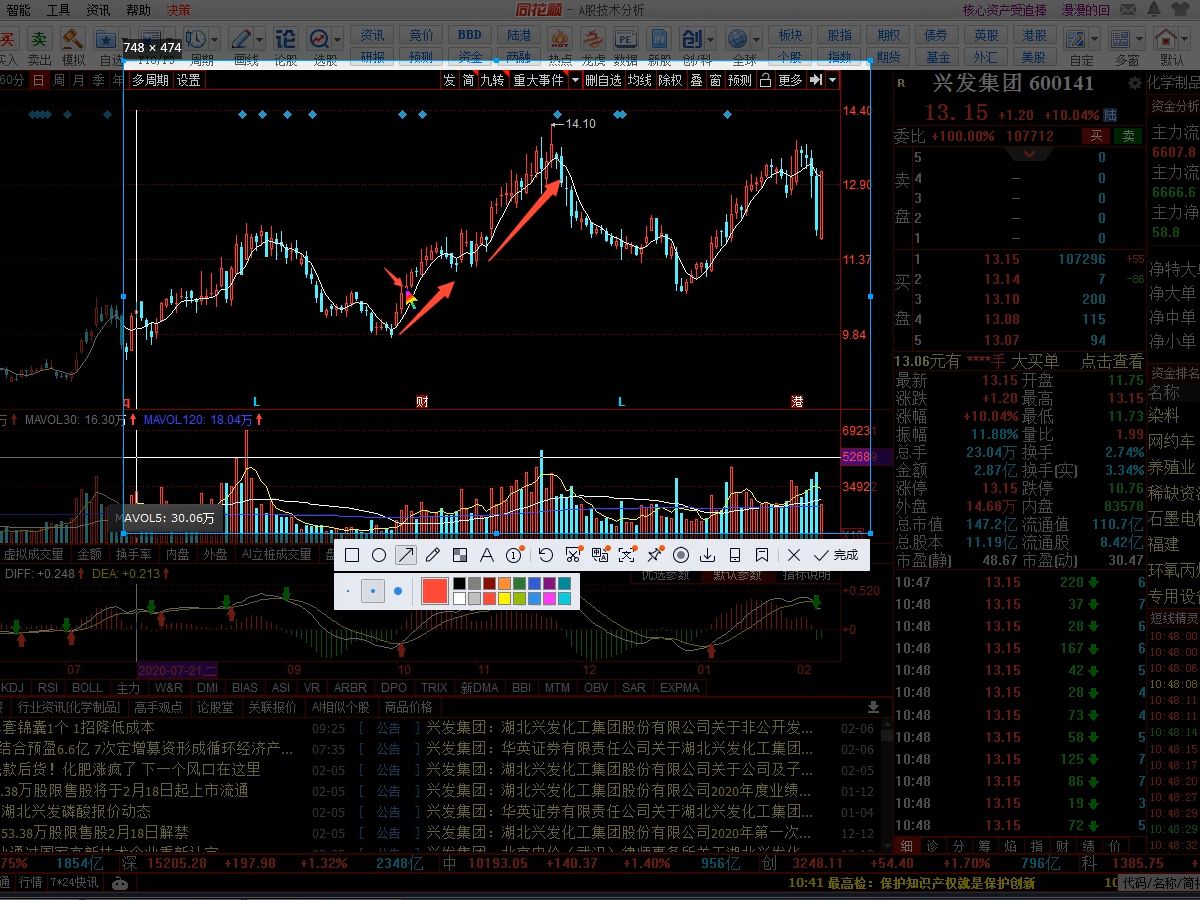Expand the 周期 period dropdown arrow
The width and height of the screenshot is (1200, 900).
[x=215, y=39]
